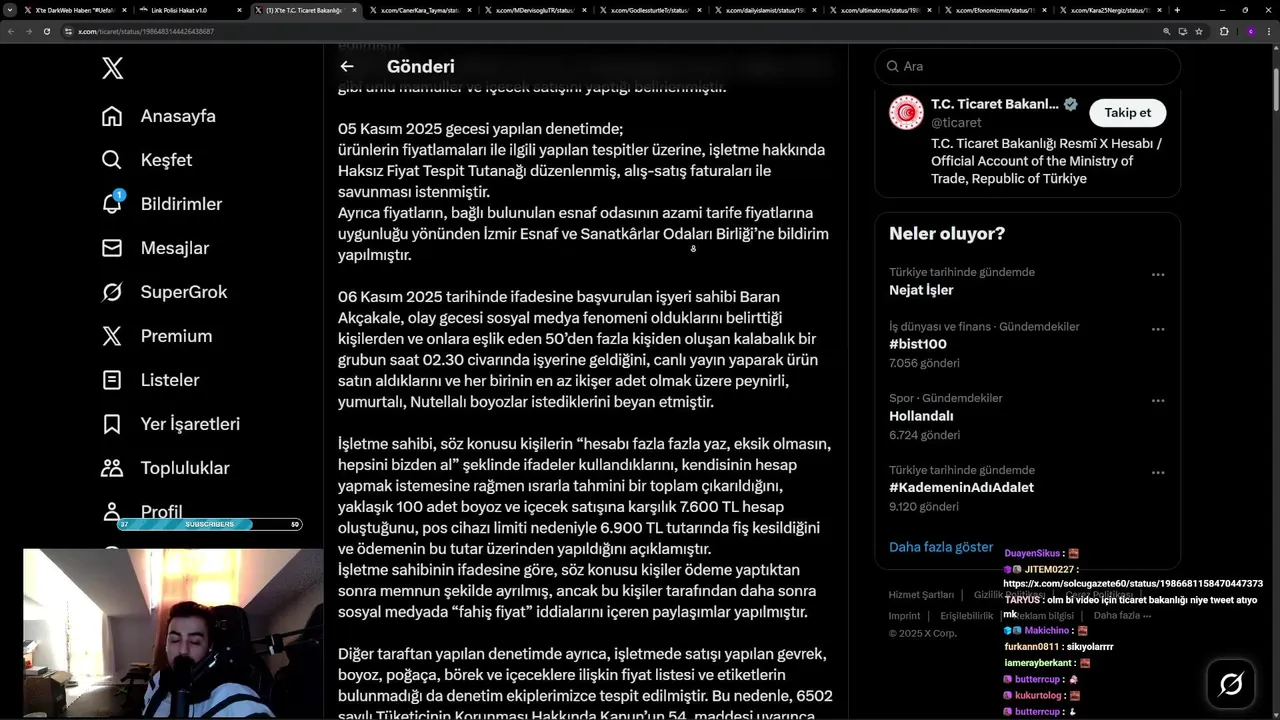
Task: Open Grok floating button
Action: click(1231, 684)
